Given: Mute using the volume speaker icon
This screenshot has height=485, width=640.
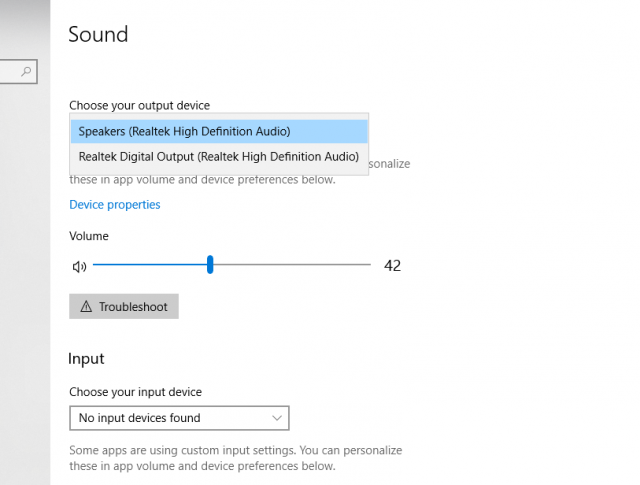Looking at the screenshot, I should [x=79, y=266].
